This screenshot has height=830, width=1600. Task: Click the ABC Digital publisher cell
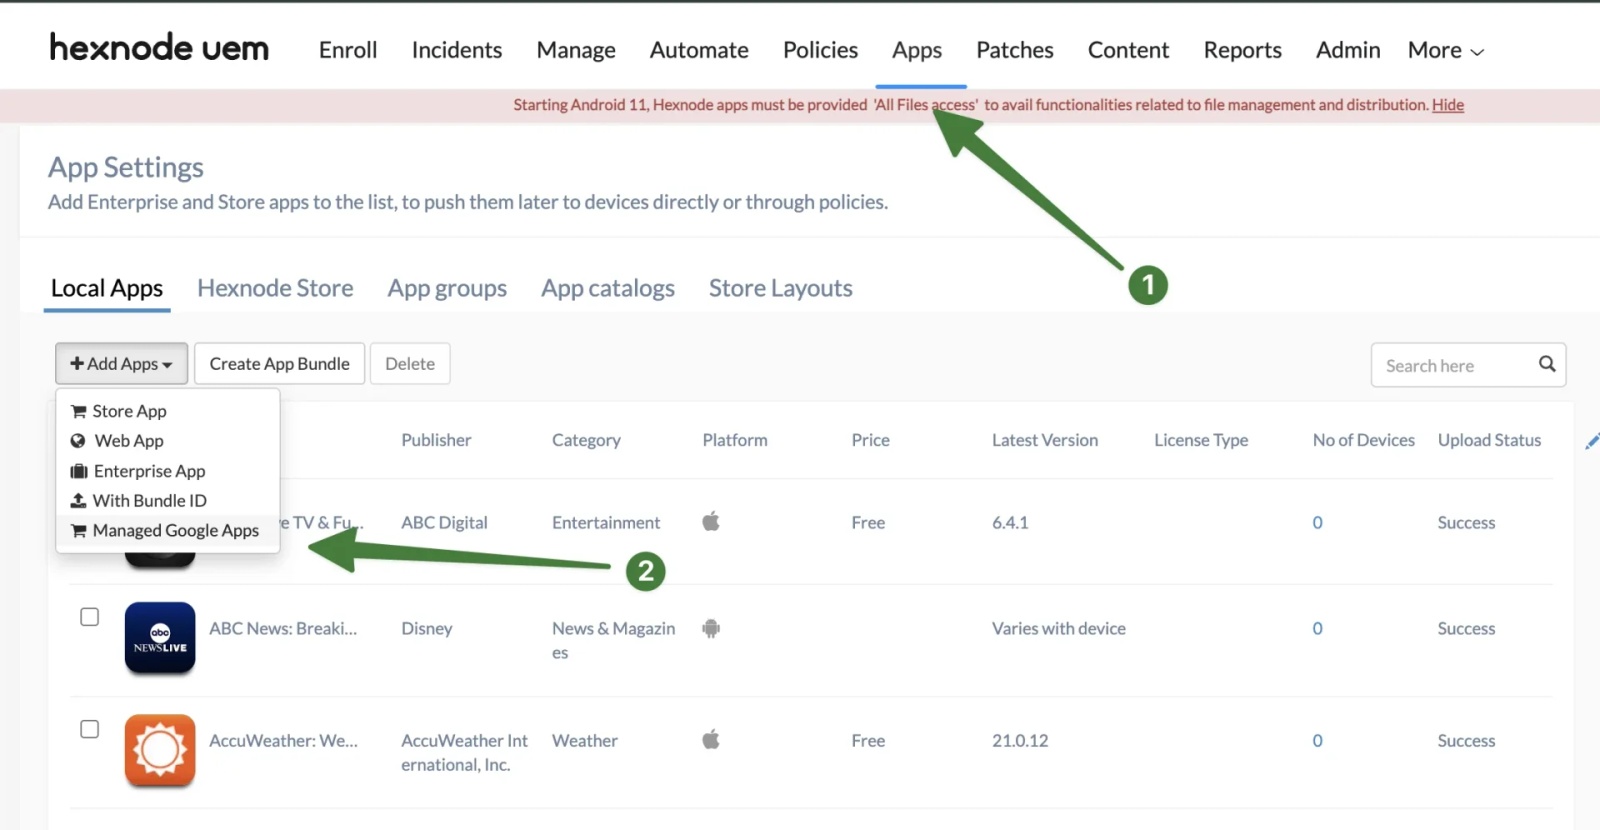click(x=444, y=522)
